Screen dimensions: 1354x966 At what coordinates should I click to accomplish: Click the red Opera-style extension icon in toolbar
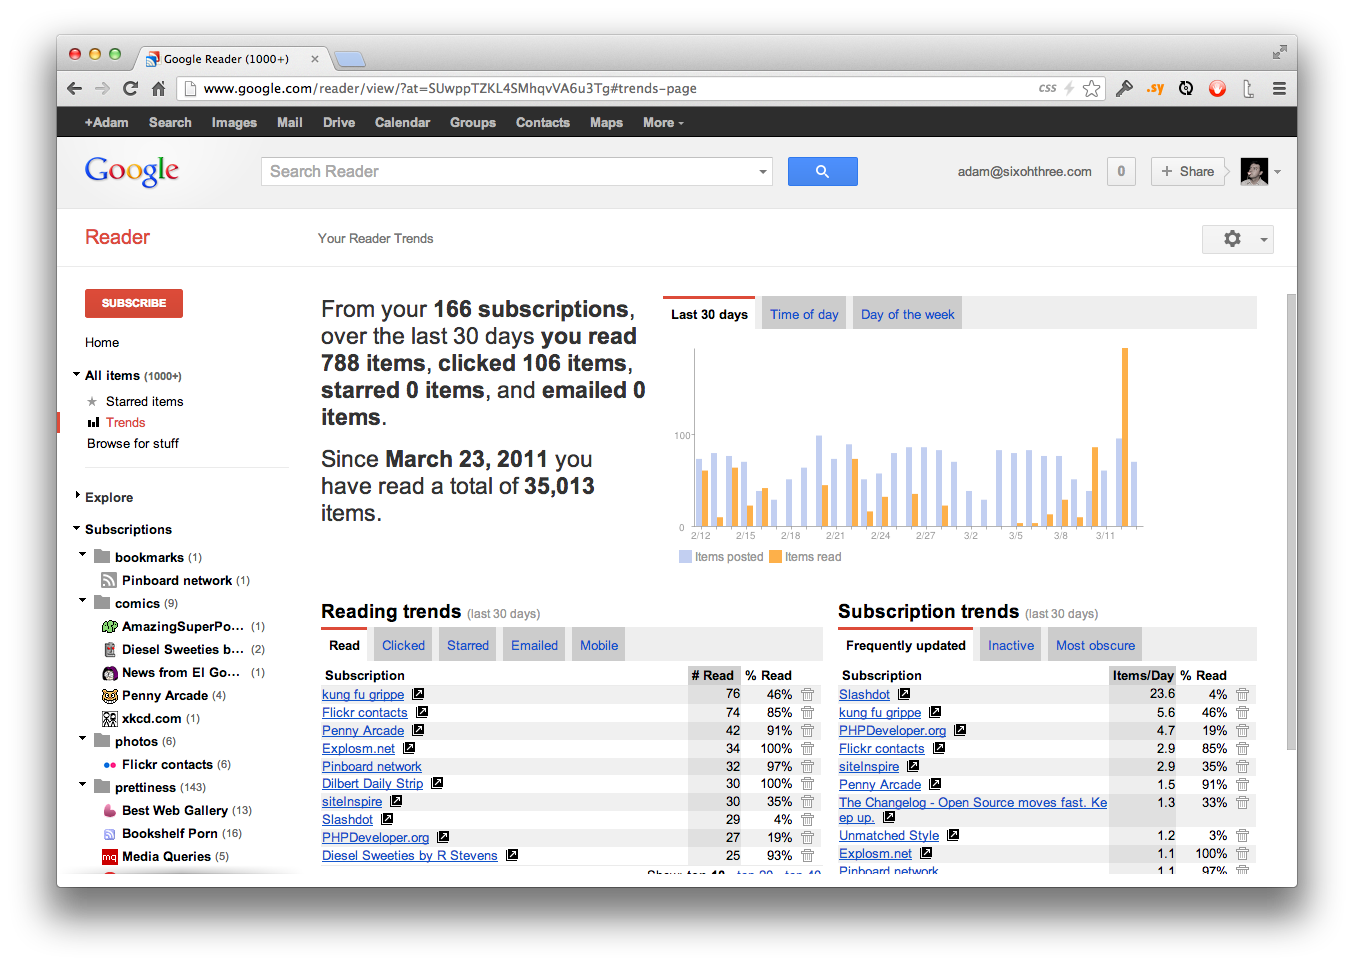[1217, 88]
